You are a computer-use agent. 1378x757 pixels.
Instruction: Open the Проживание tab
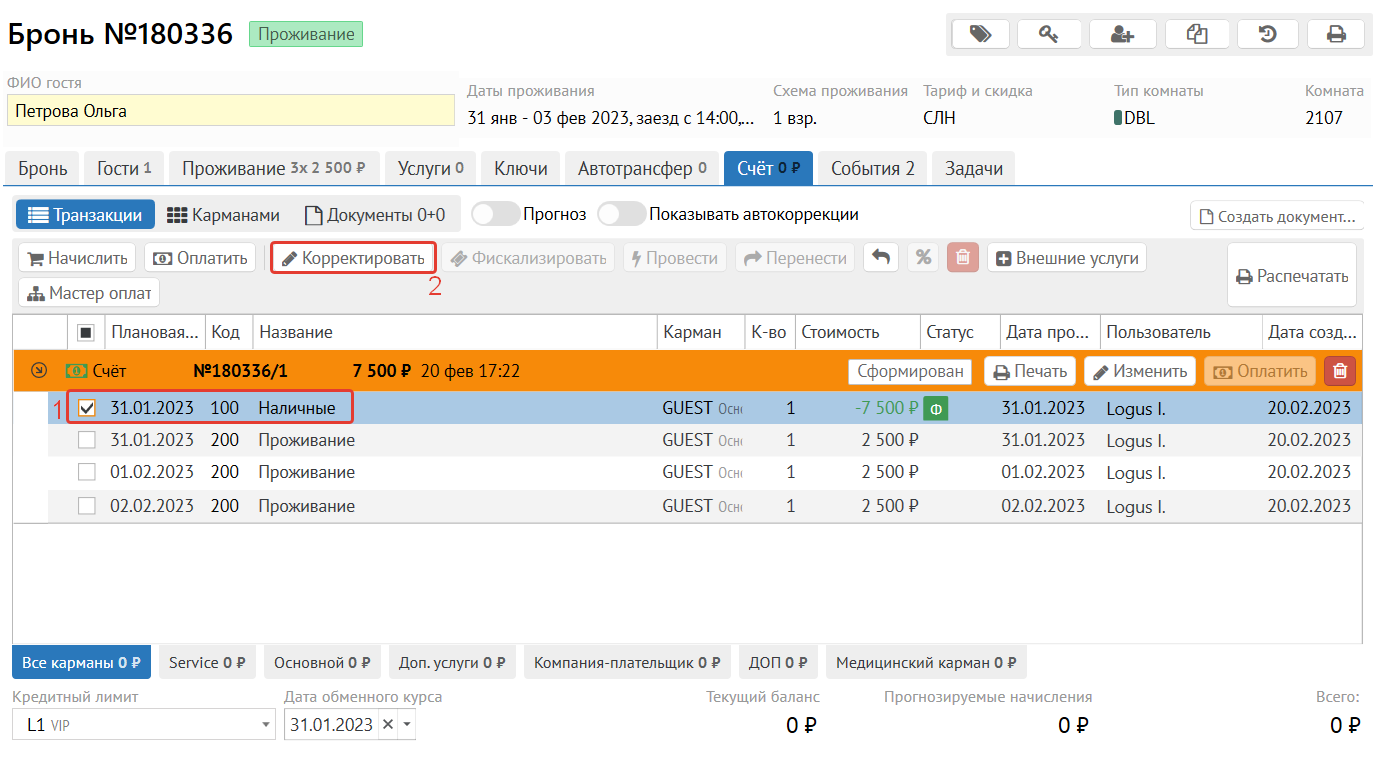coord(273,168)
